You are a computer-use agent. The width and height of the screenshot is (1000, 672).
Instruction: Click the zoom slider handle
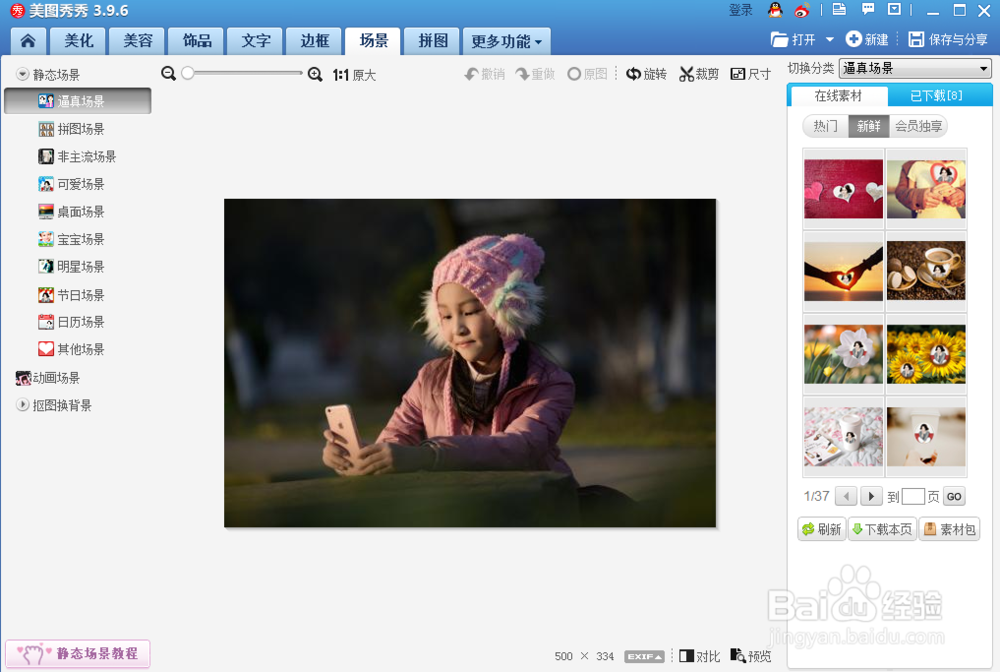188,73
